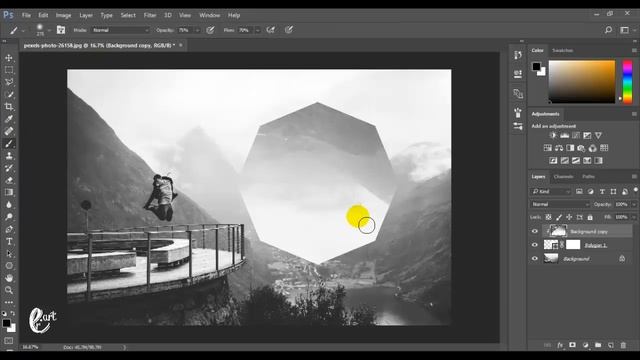Select the Clone Stamp tool

coord(9,156)
